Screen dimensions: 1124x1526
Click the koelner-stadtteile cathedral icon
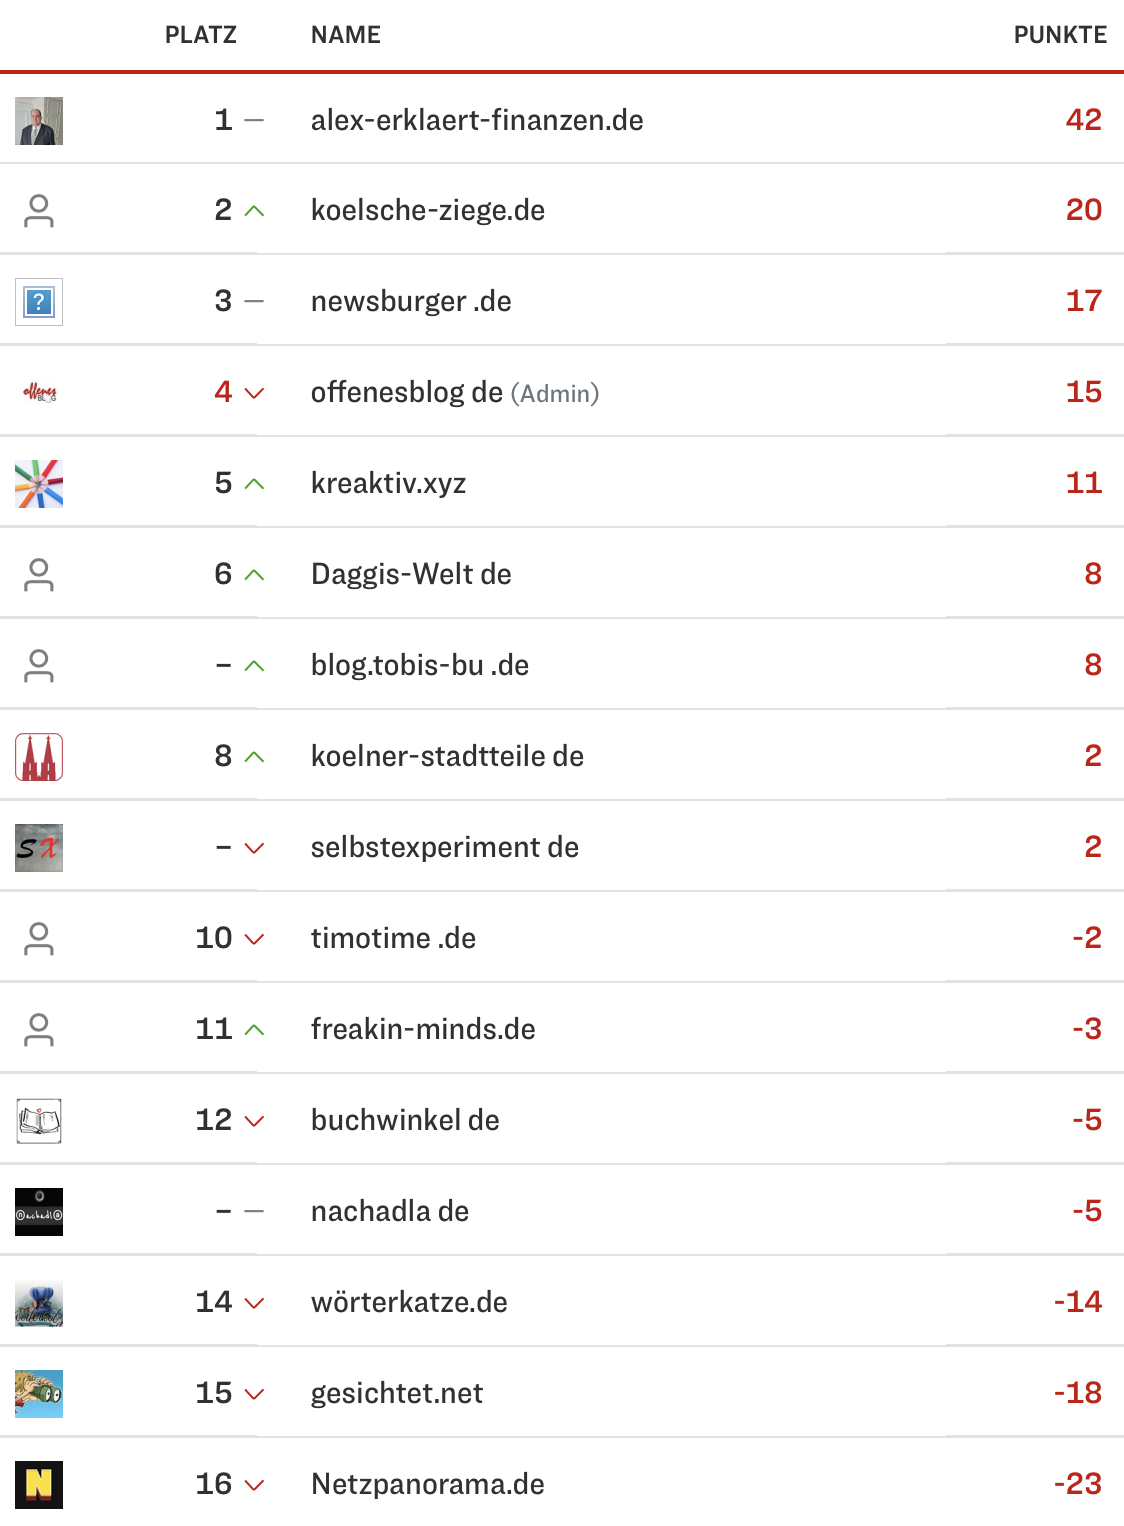[39, 757]
